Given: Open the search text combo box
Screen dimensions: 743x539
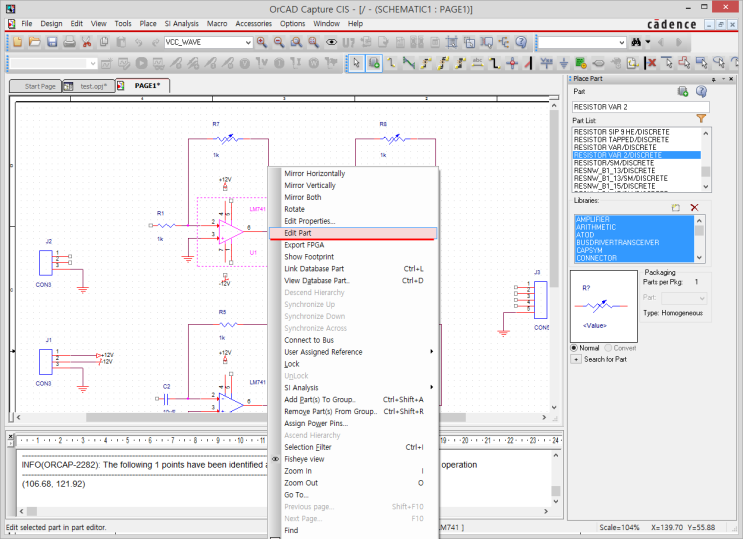Looking at the screenshot, I should click(x=622, y=42).
